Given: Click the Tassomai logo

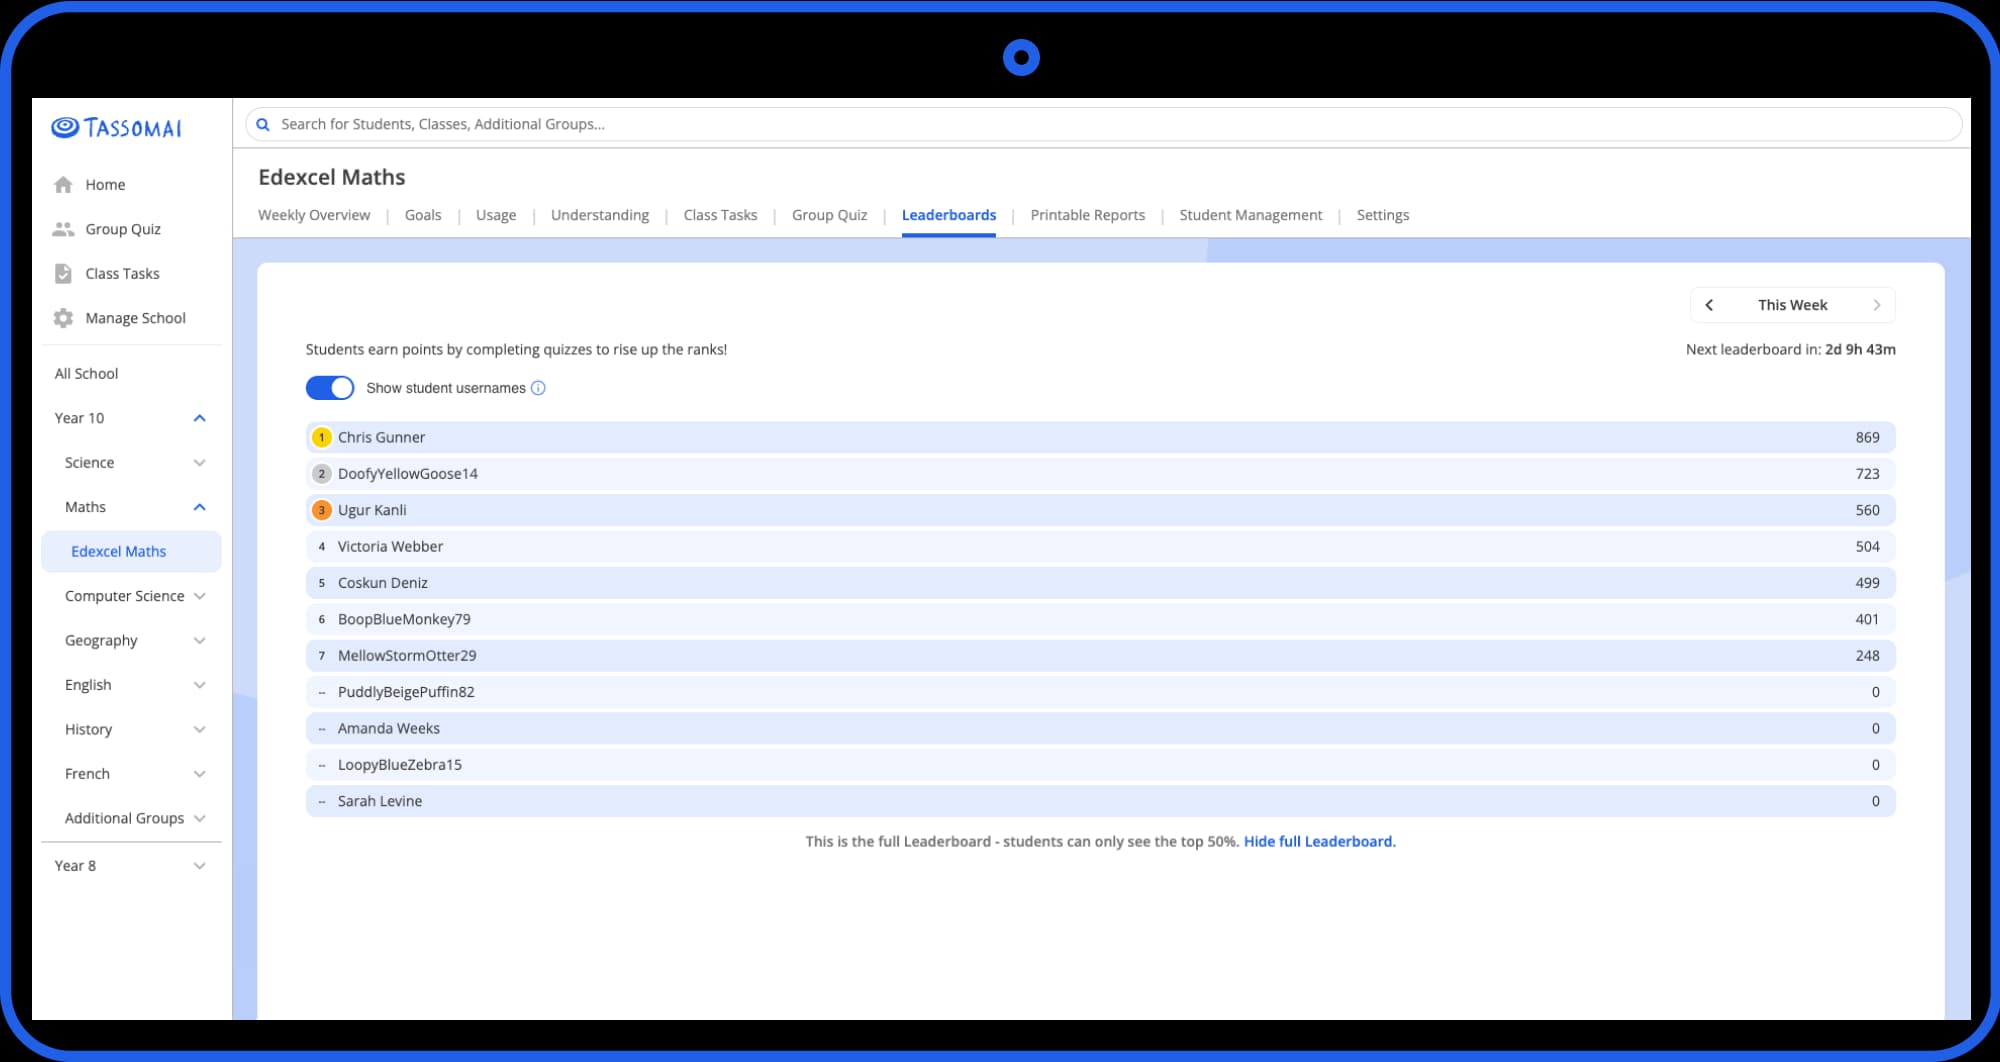Looking at the screenshot, I should click(116, 128).
